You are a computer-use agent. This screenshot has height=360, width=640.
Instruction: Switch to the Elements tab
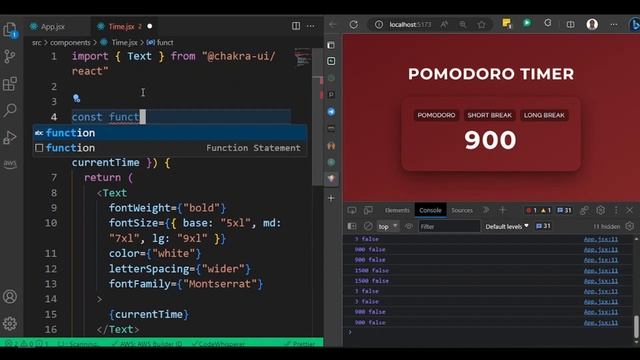coord(397,210)
